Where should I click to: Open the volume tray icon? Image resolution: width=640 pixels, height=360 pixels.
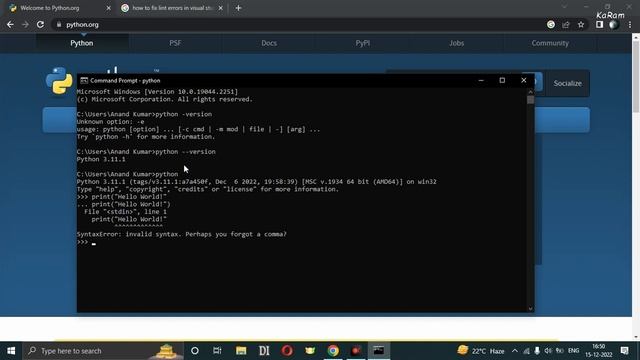[x=548, y=351]
